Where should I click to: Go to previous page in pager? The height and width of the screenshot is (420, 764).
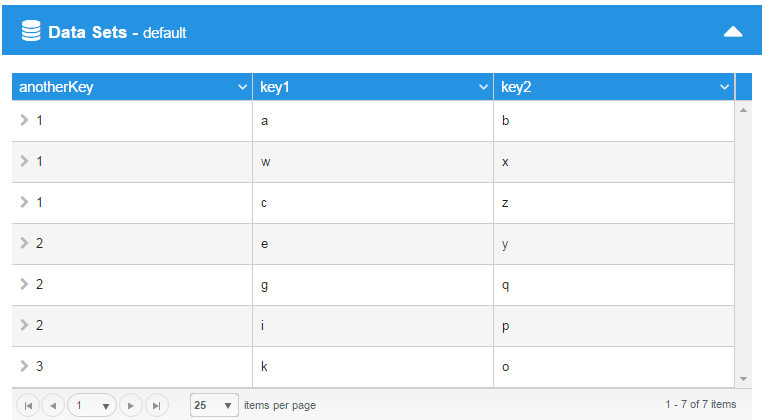click(53, 405)
